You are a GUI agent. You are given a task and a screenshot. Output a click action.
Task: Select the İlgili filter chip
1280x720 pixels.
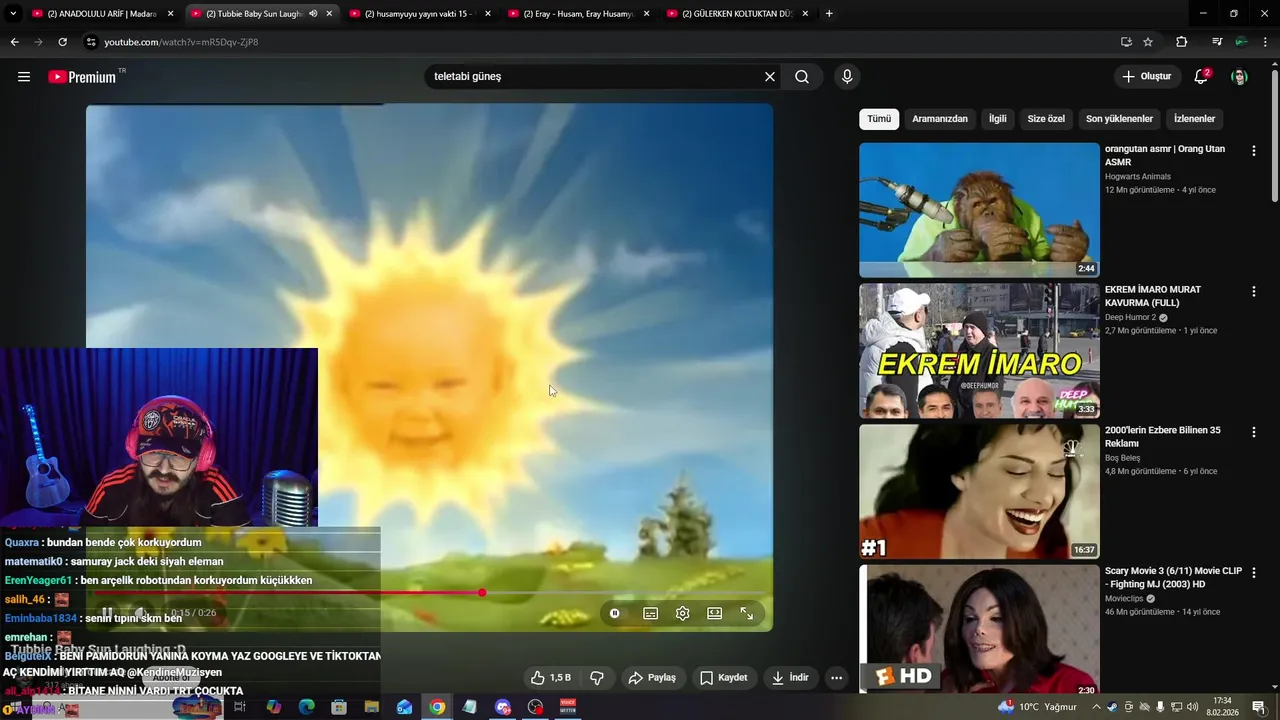coord(998,119)
